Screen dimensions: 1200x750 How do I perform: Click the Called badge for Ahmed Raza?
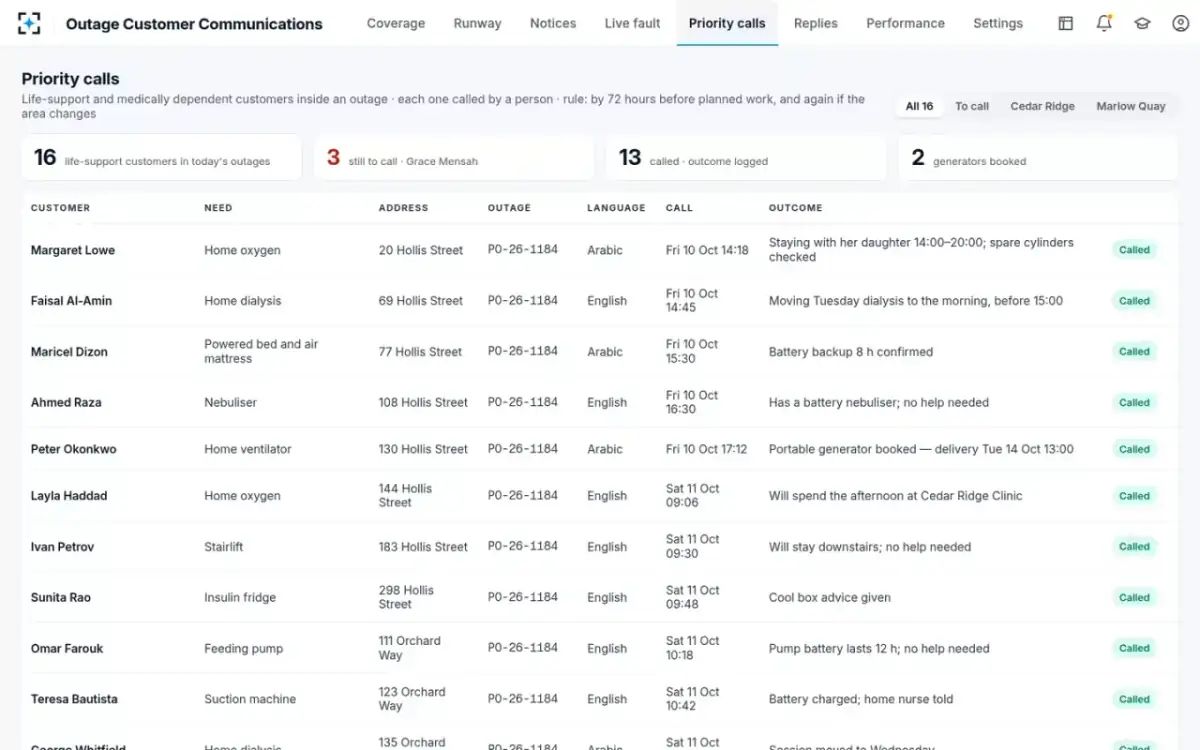tap(1134, 403)
